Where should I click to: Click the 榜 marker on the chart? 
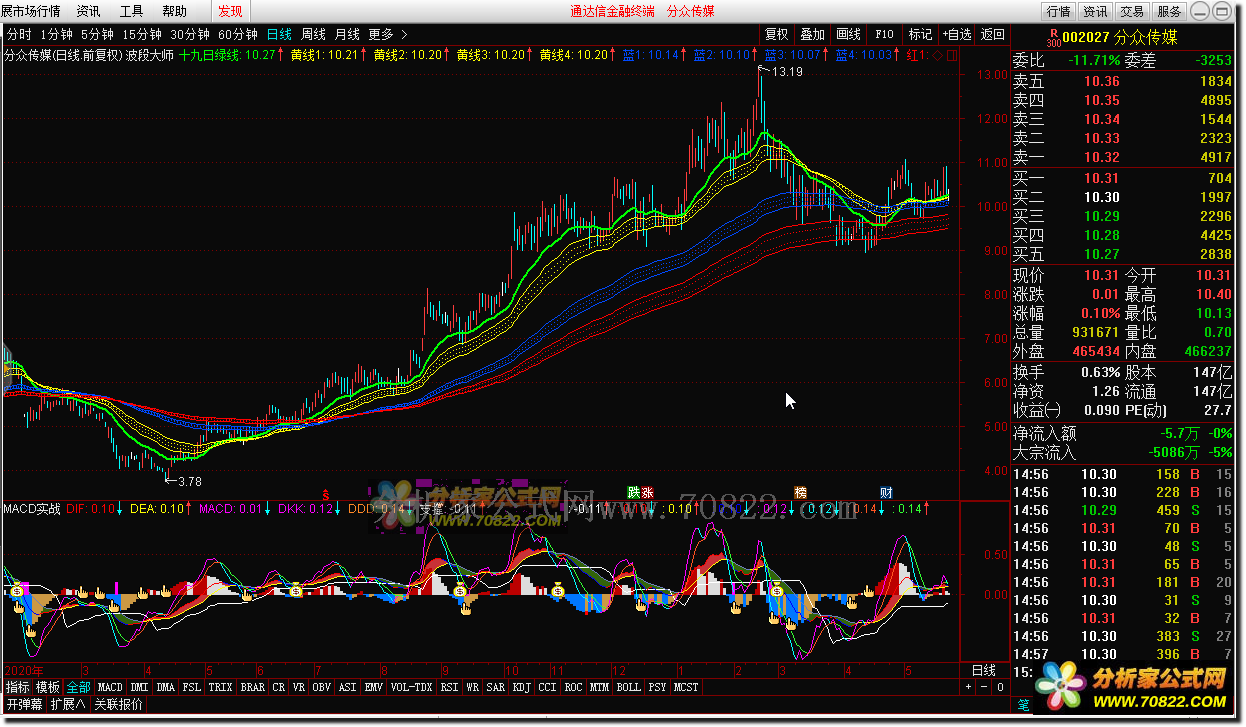coord(801,492)
